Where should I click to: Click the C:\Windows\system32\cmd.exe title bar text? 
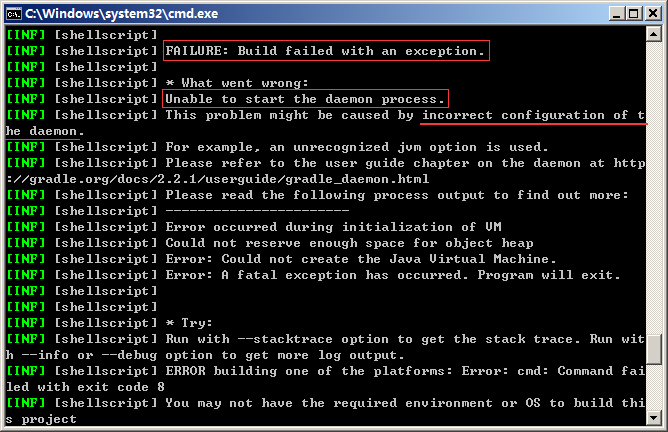click(121, 14)
